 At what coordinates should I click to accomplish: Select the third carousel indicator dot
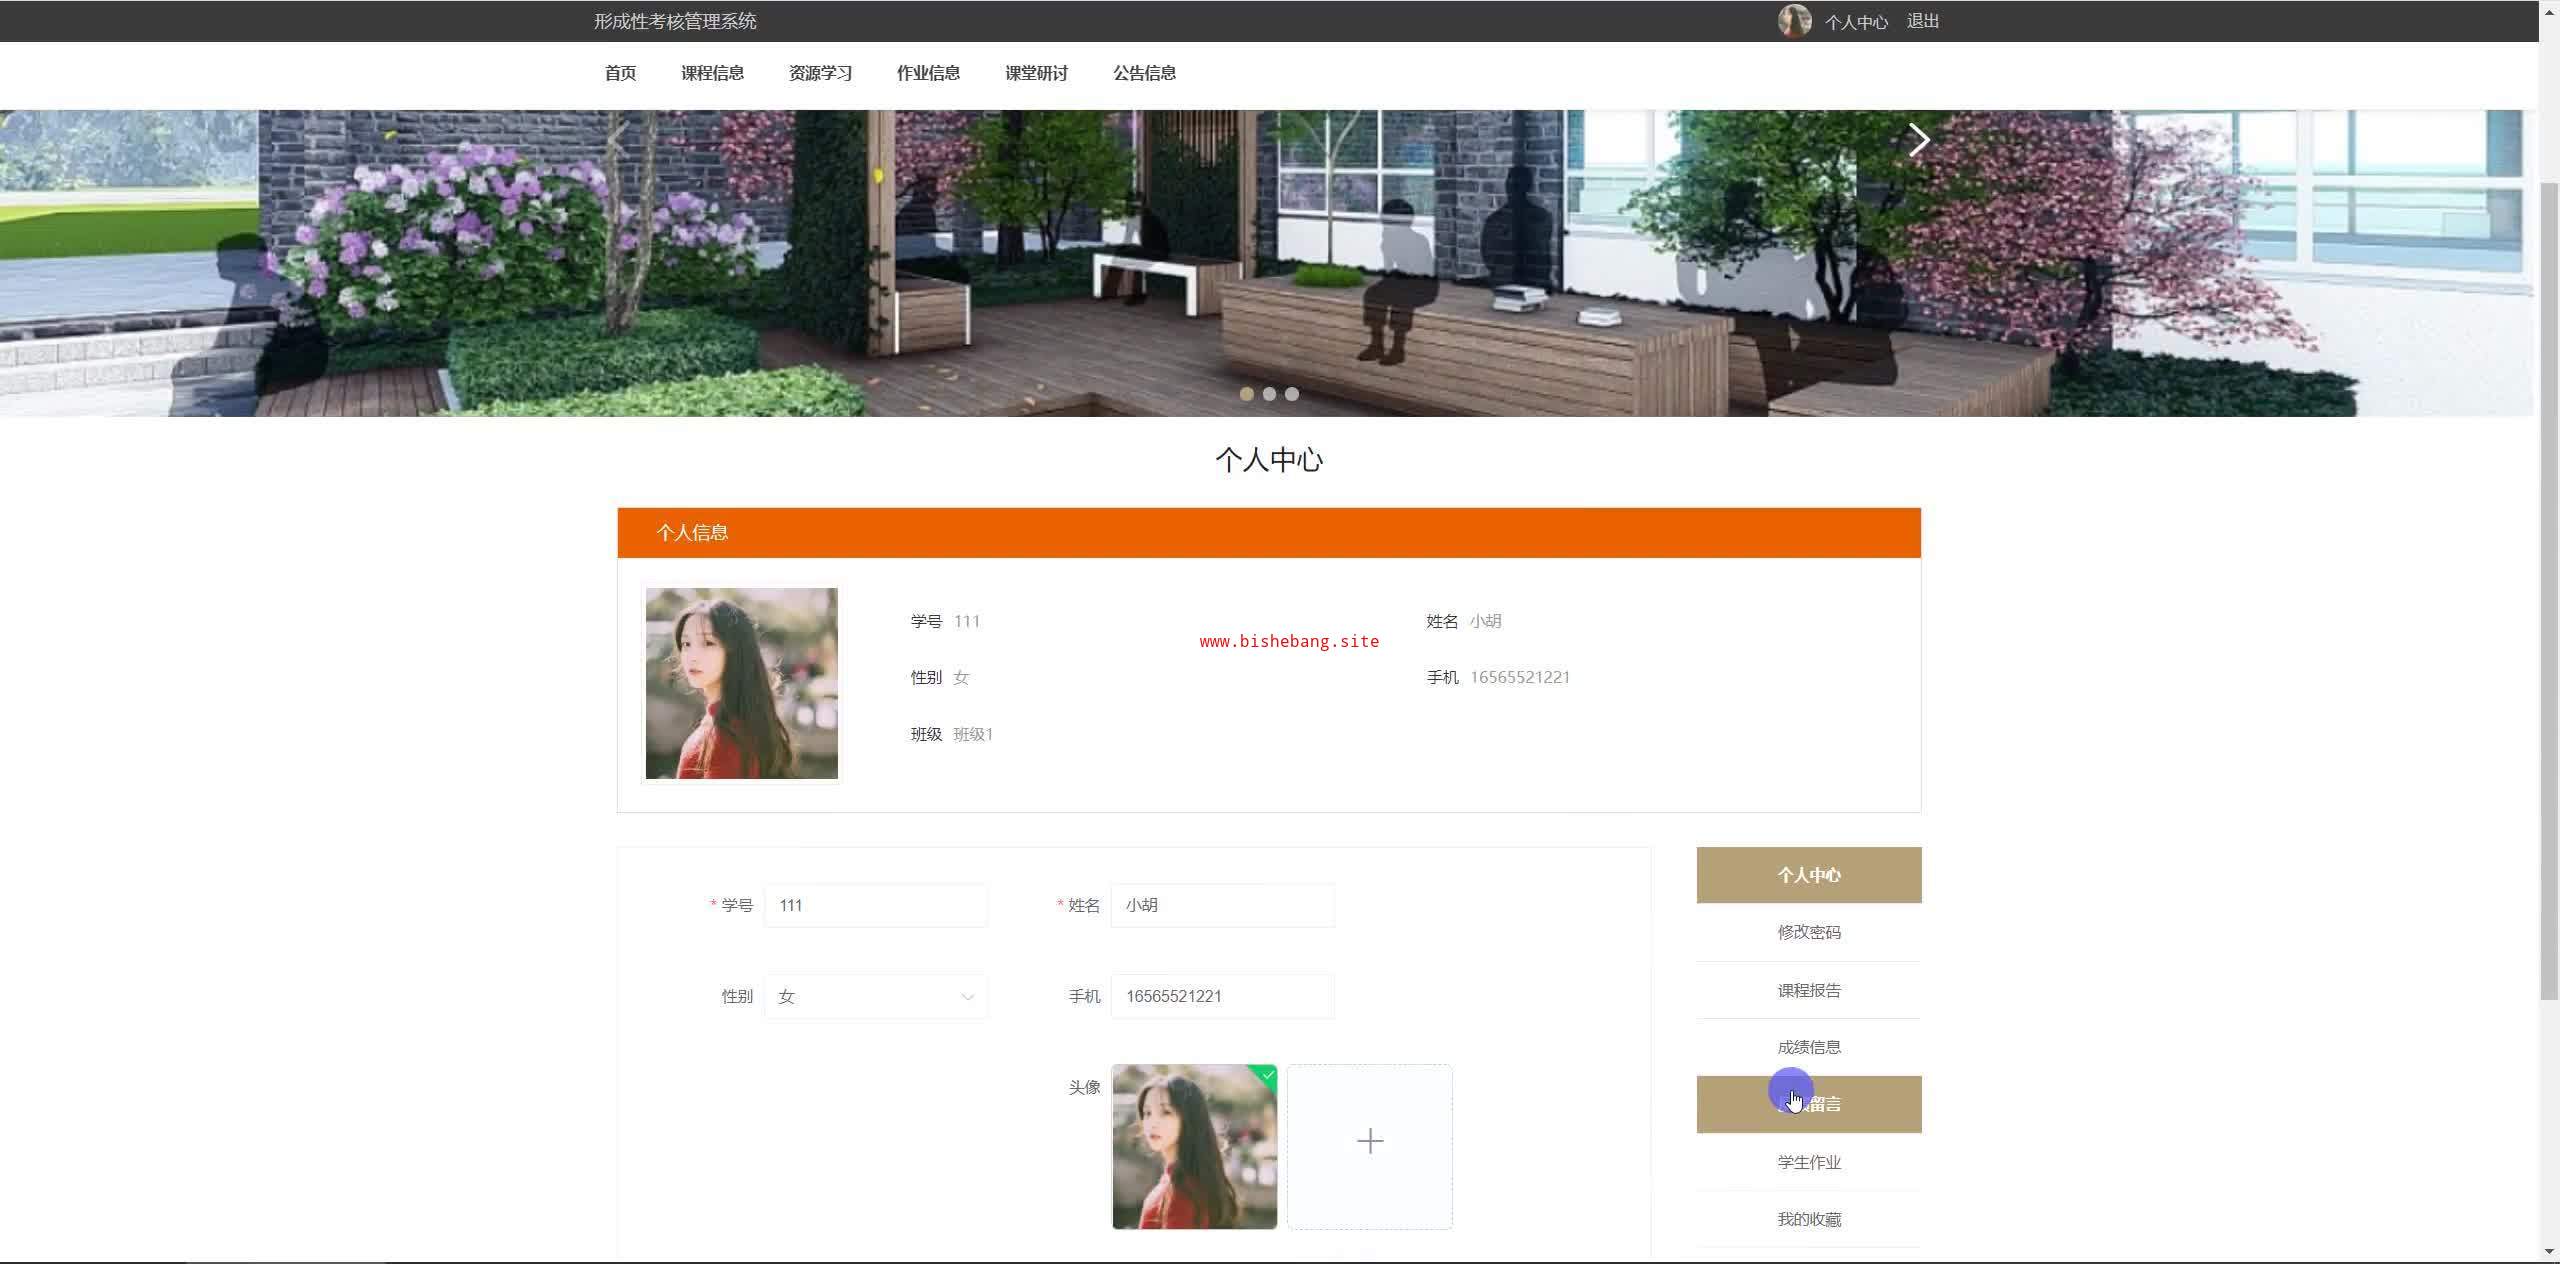[x=1292, y=394]
